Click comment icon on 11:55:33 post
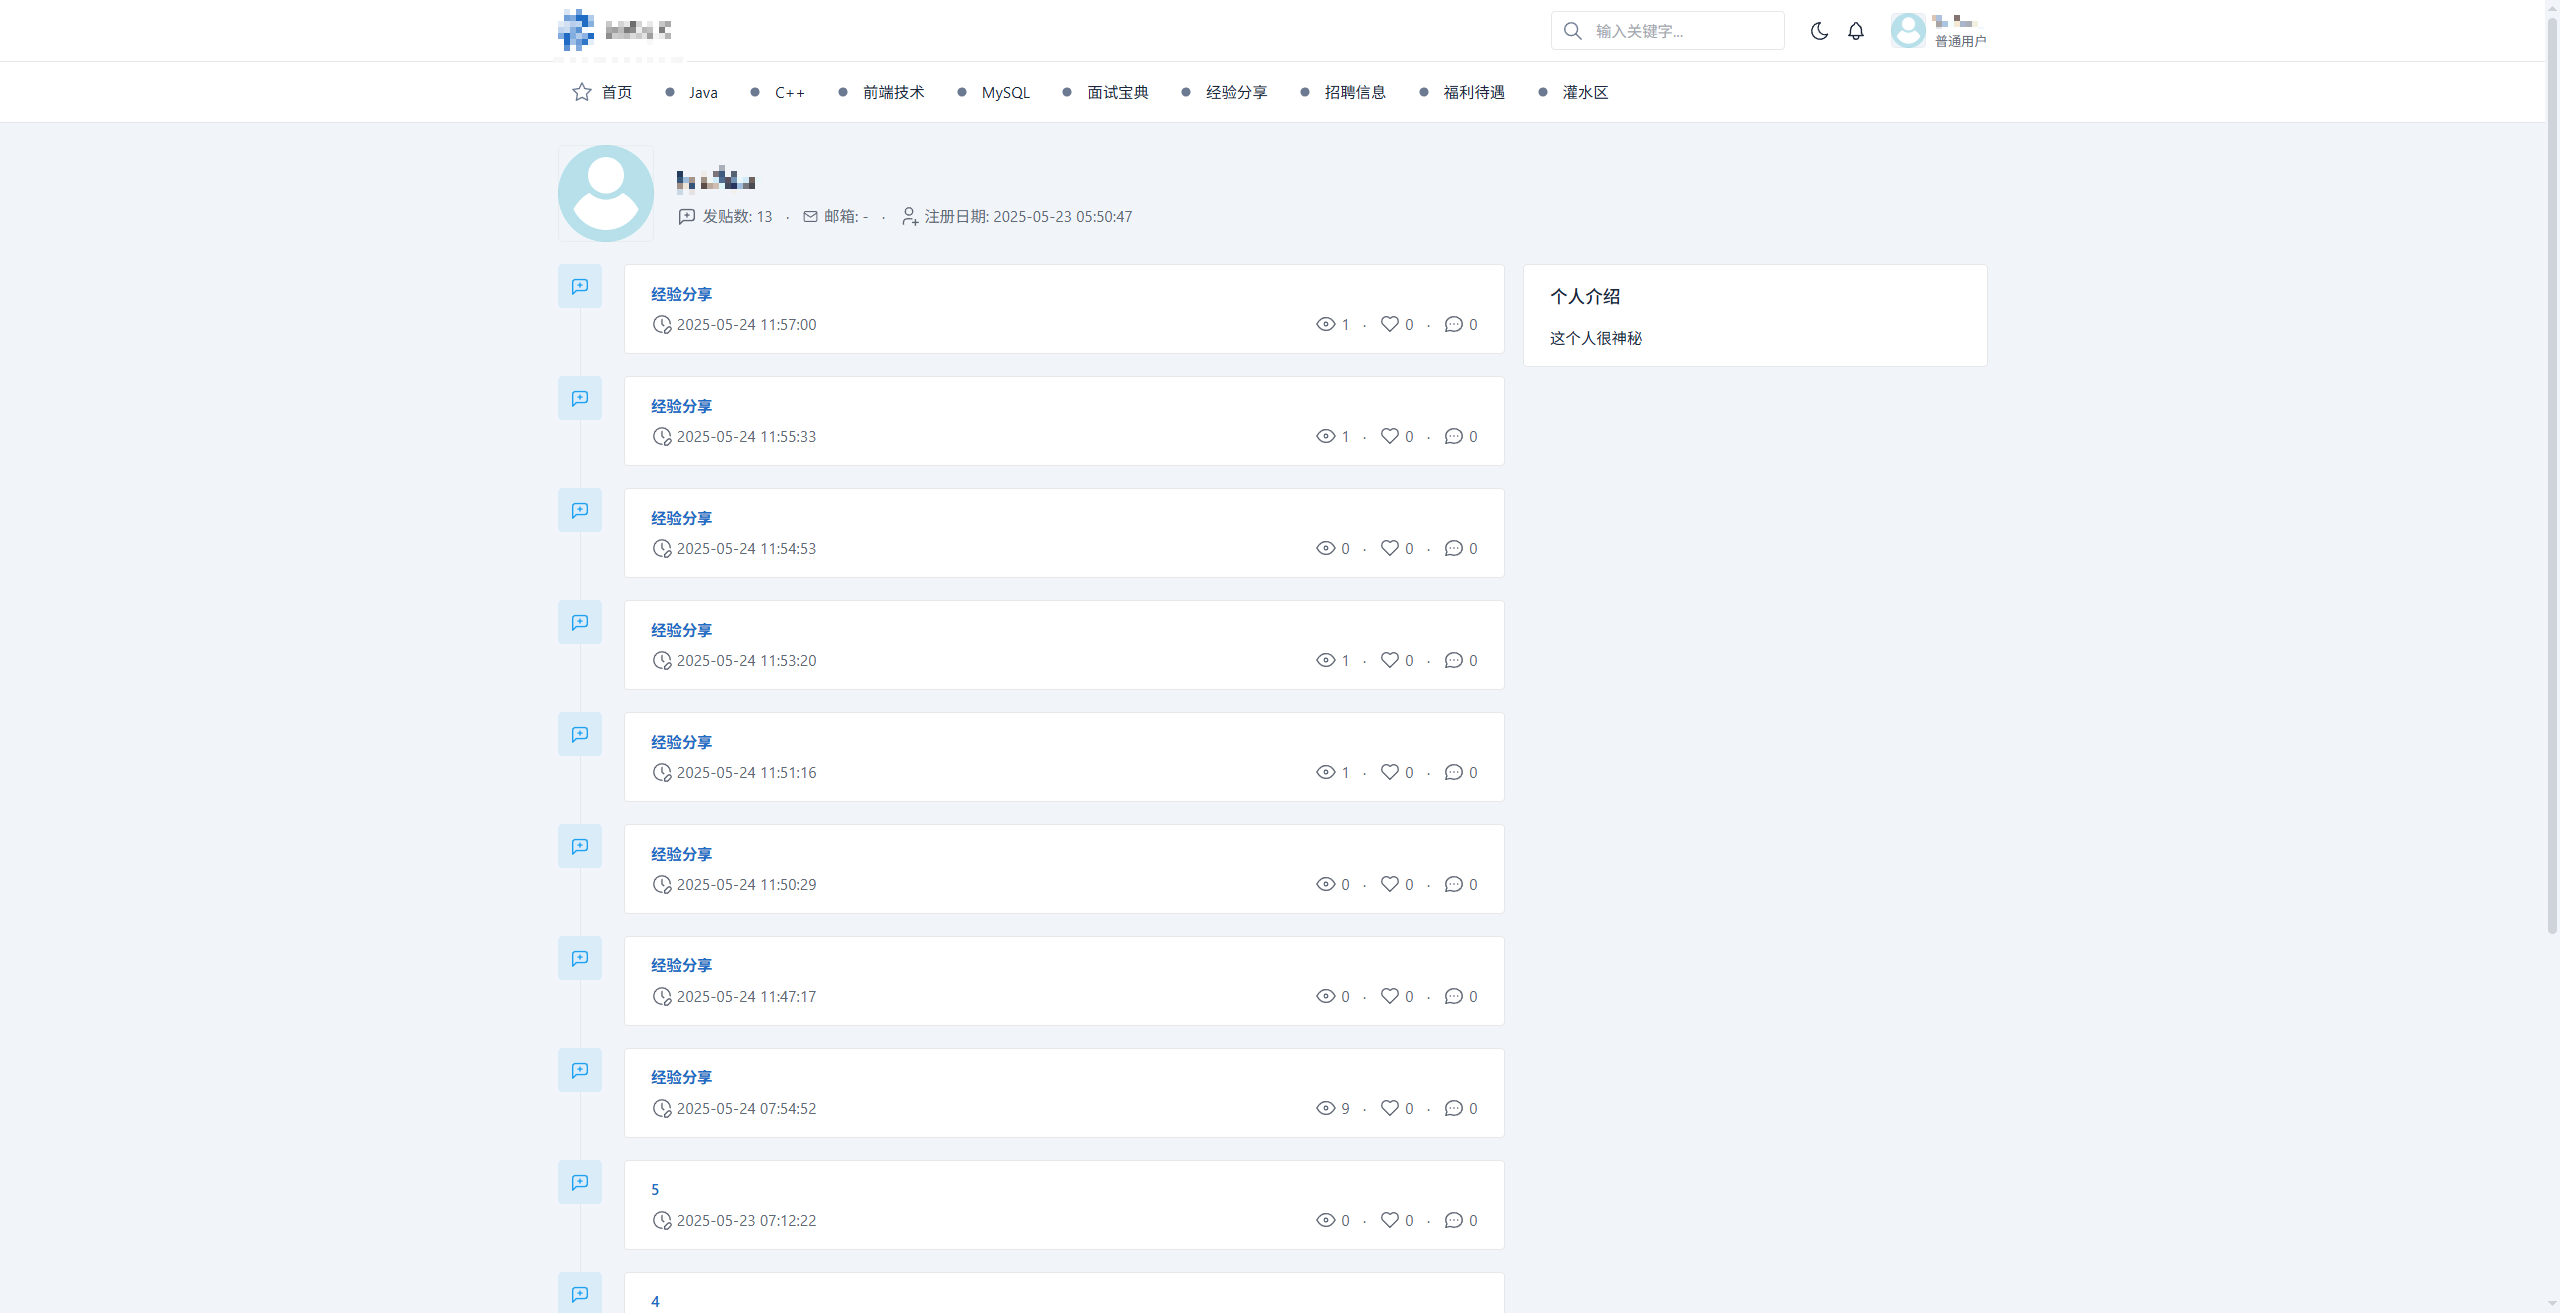 [x=1453, y=436]
